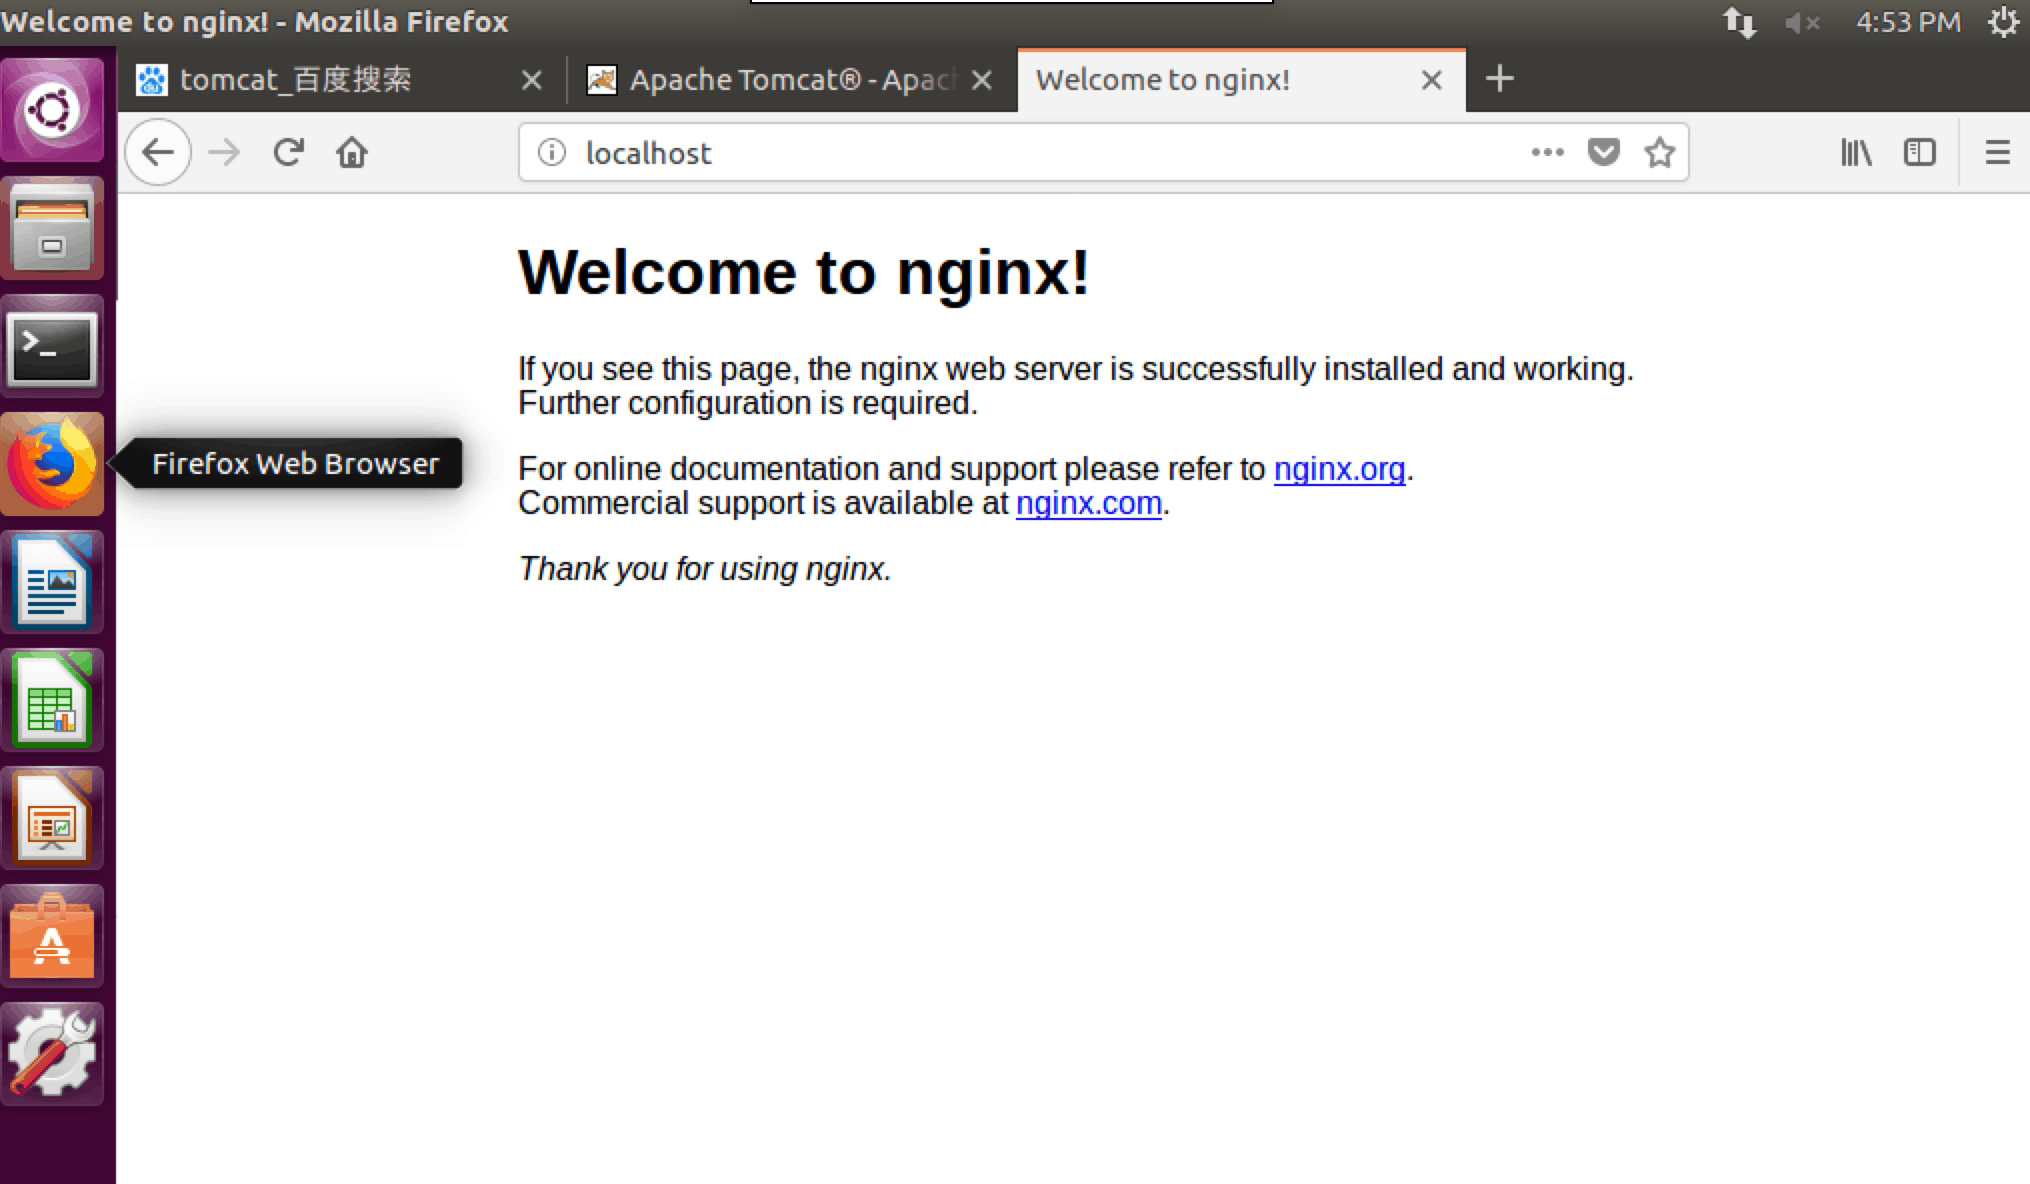2030x1184 pixels.
Task: Open the muted sound volume indicator
Action: pos(1802,22)
